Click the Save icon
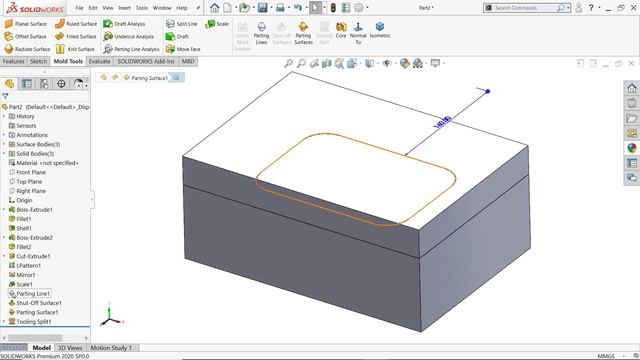 (262, 7)
